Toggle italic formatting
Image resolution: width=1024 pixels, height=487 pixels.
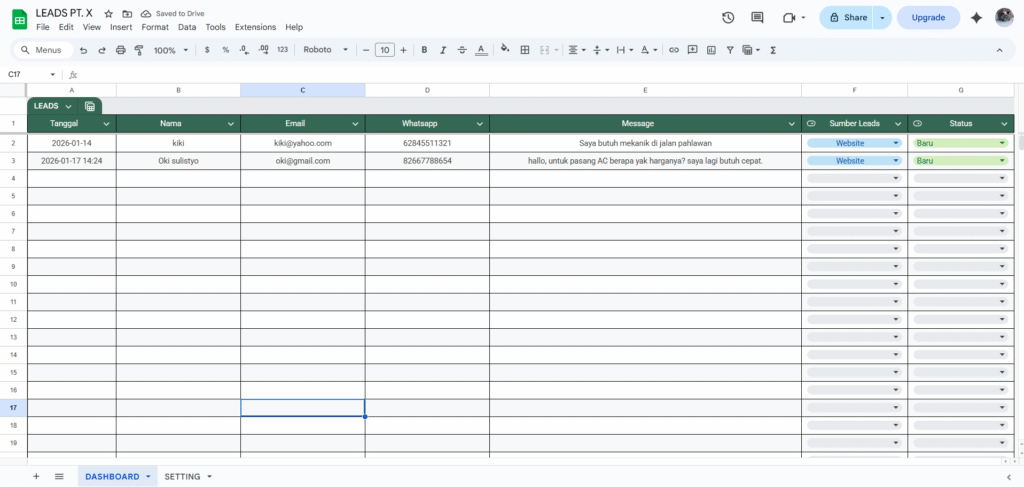click(443, 50)
